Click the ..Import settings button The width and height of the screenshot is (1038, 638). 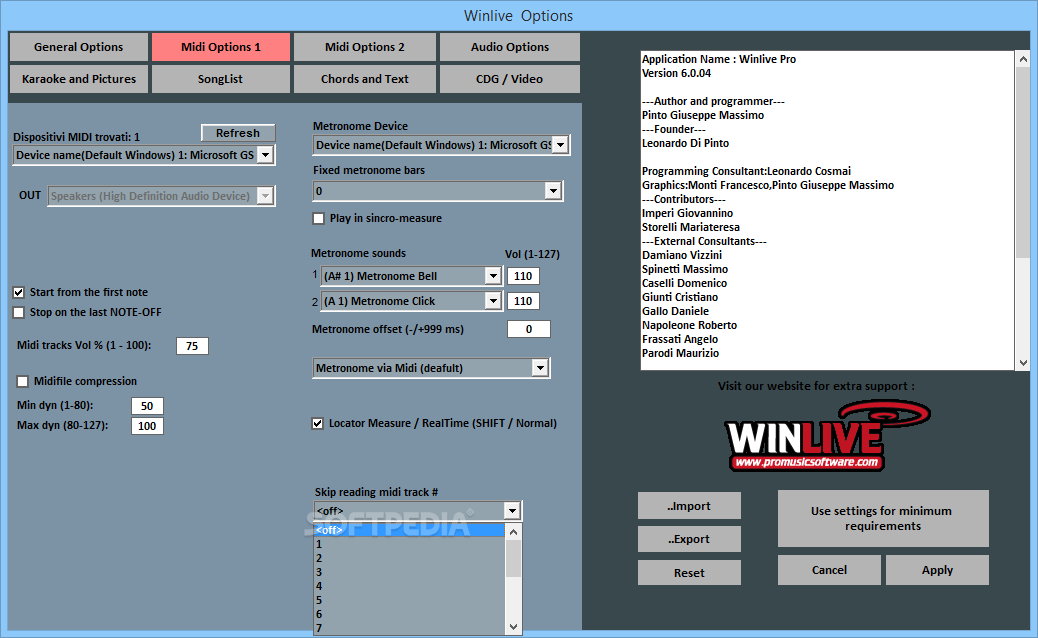[689, 506]
